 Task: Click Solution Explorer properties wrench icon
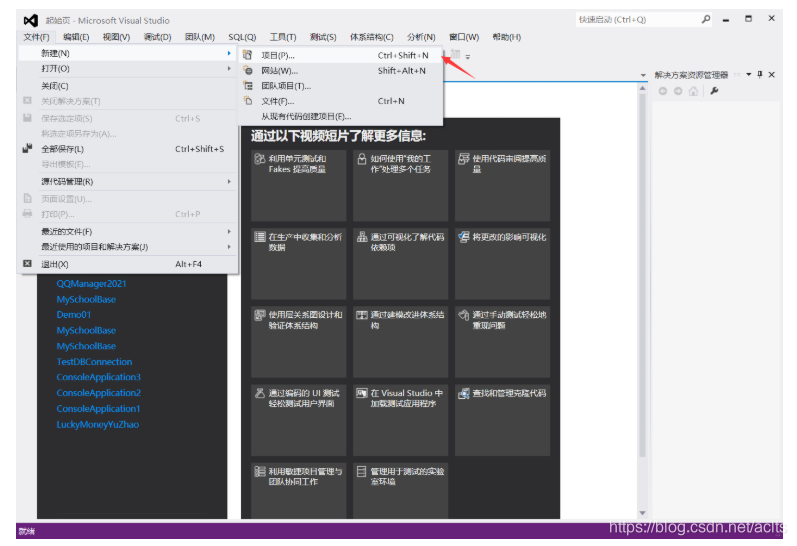(x=714, y=91)
